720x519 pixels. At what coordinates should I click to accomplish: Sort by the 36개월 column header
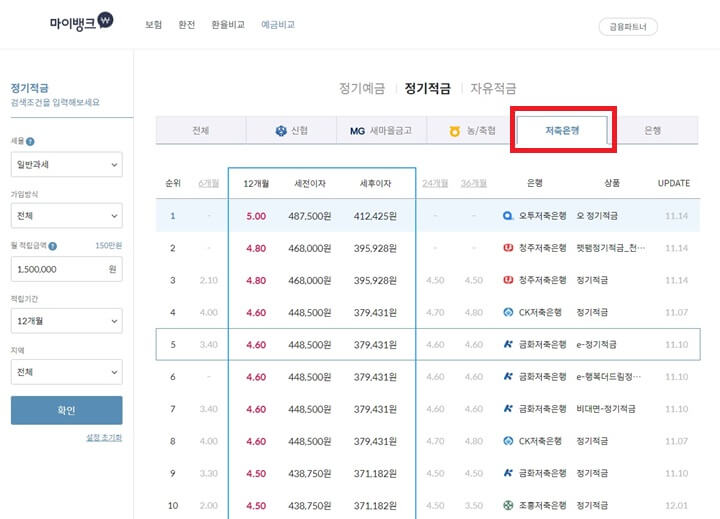click(x=473, y=184)
